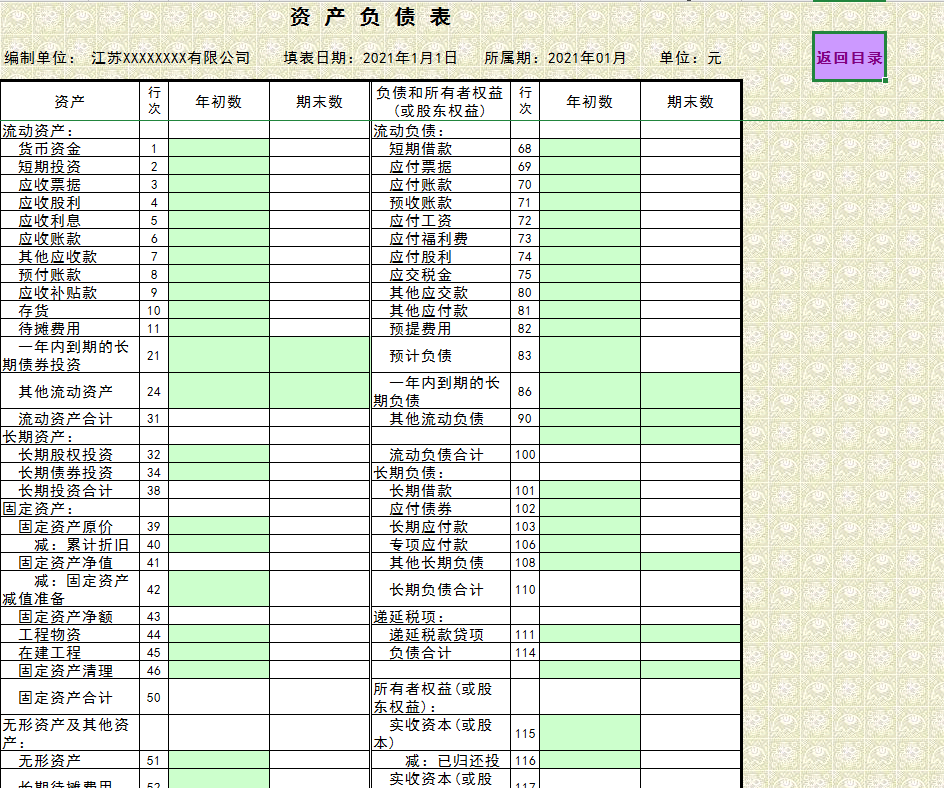The height and width of the screenshot is (788, 944).
Task: Click the 预收账款 年初数 cell
Action: [588, 202]
